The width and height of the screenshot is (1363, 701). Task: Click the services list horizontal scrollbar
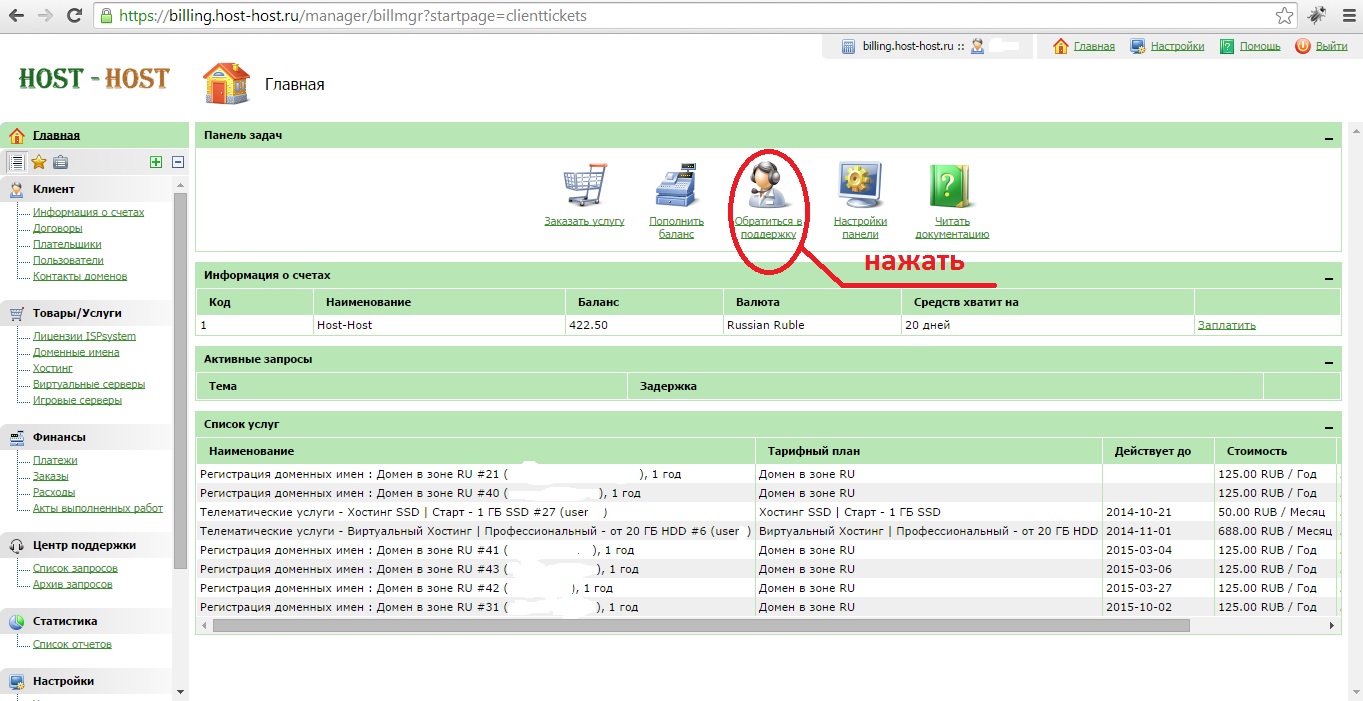[700, 626]
